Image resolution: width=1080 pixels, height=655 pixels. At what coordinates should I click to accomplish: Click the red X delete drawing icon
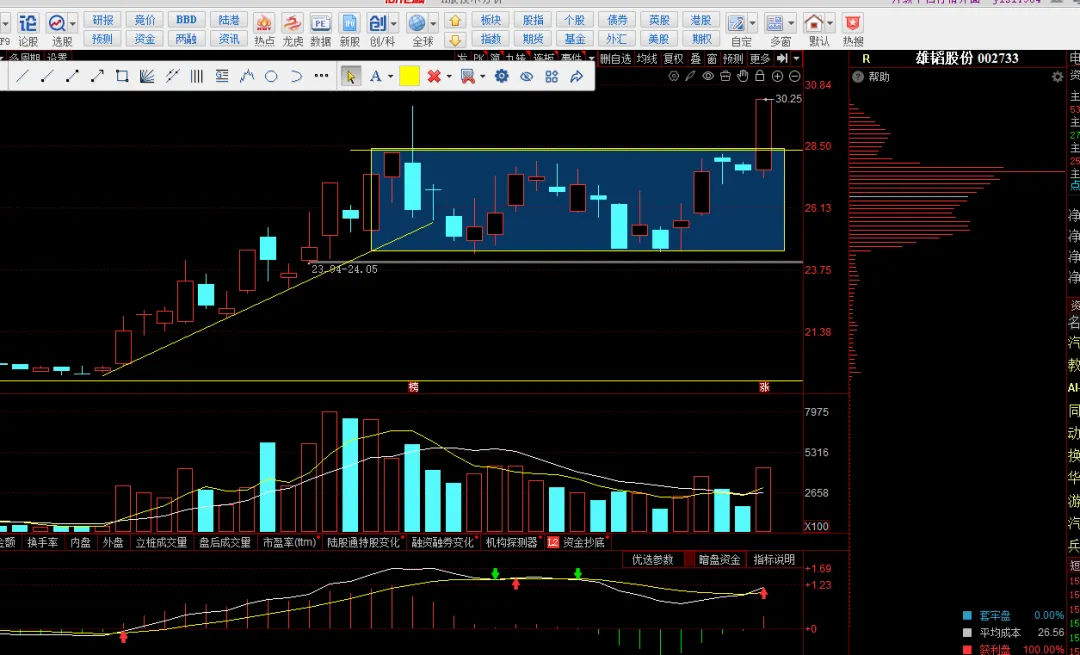click(433, 76)
